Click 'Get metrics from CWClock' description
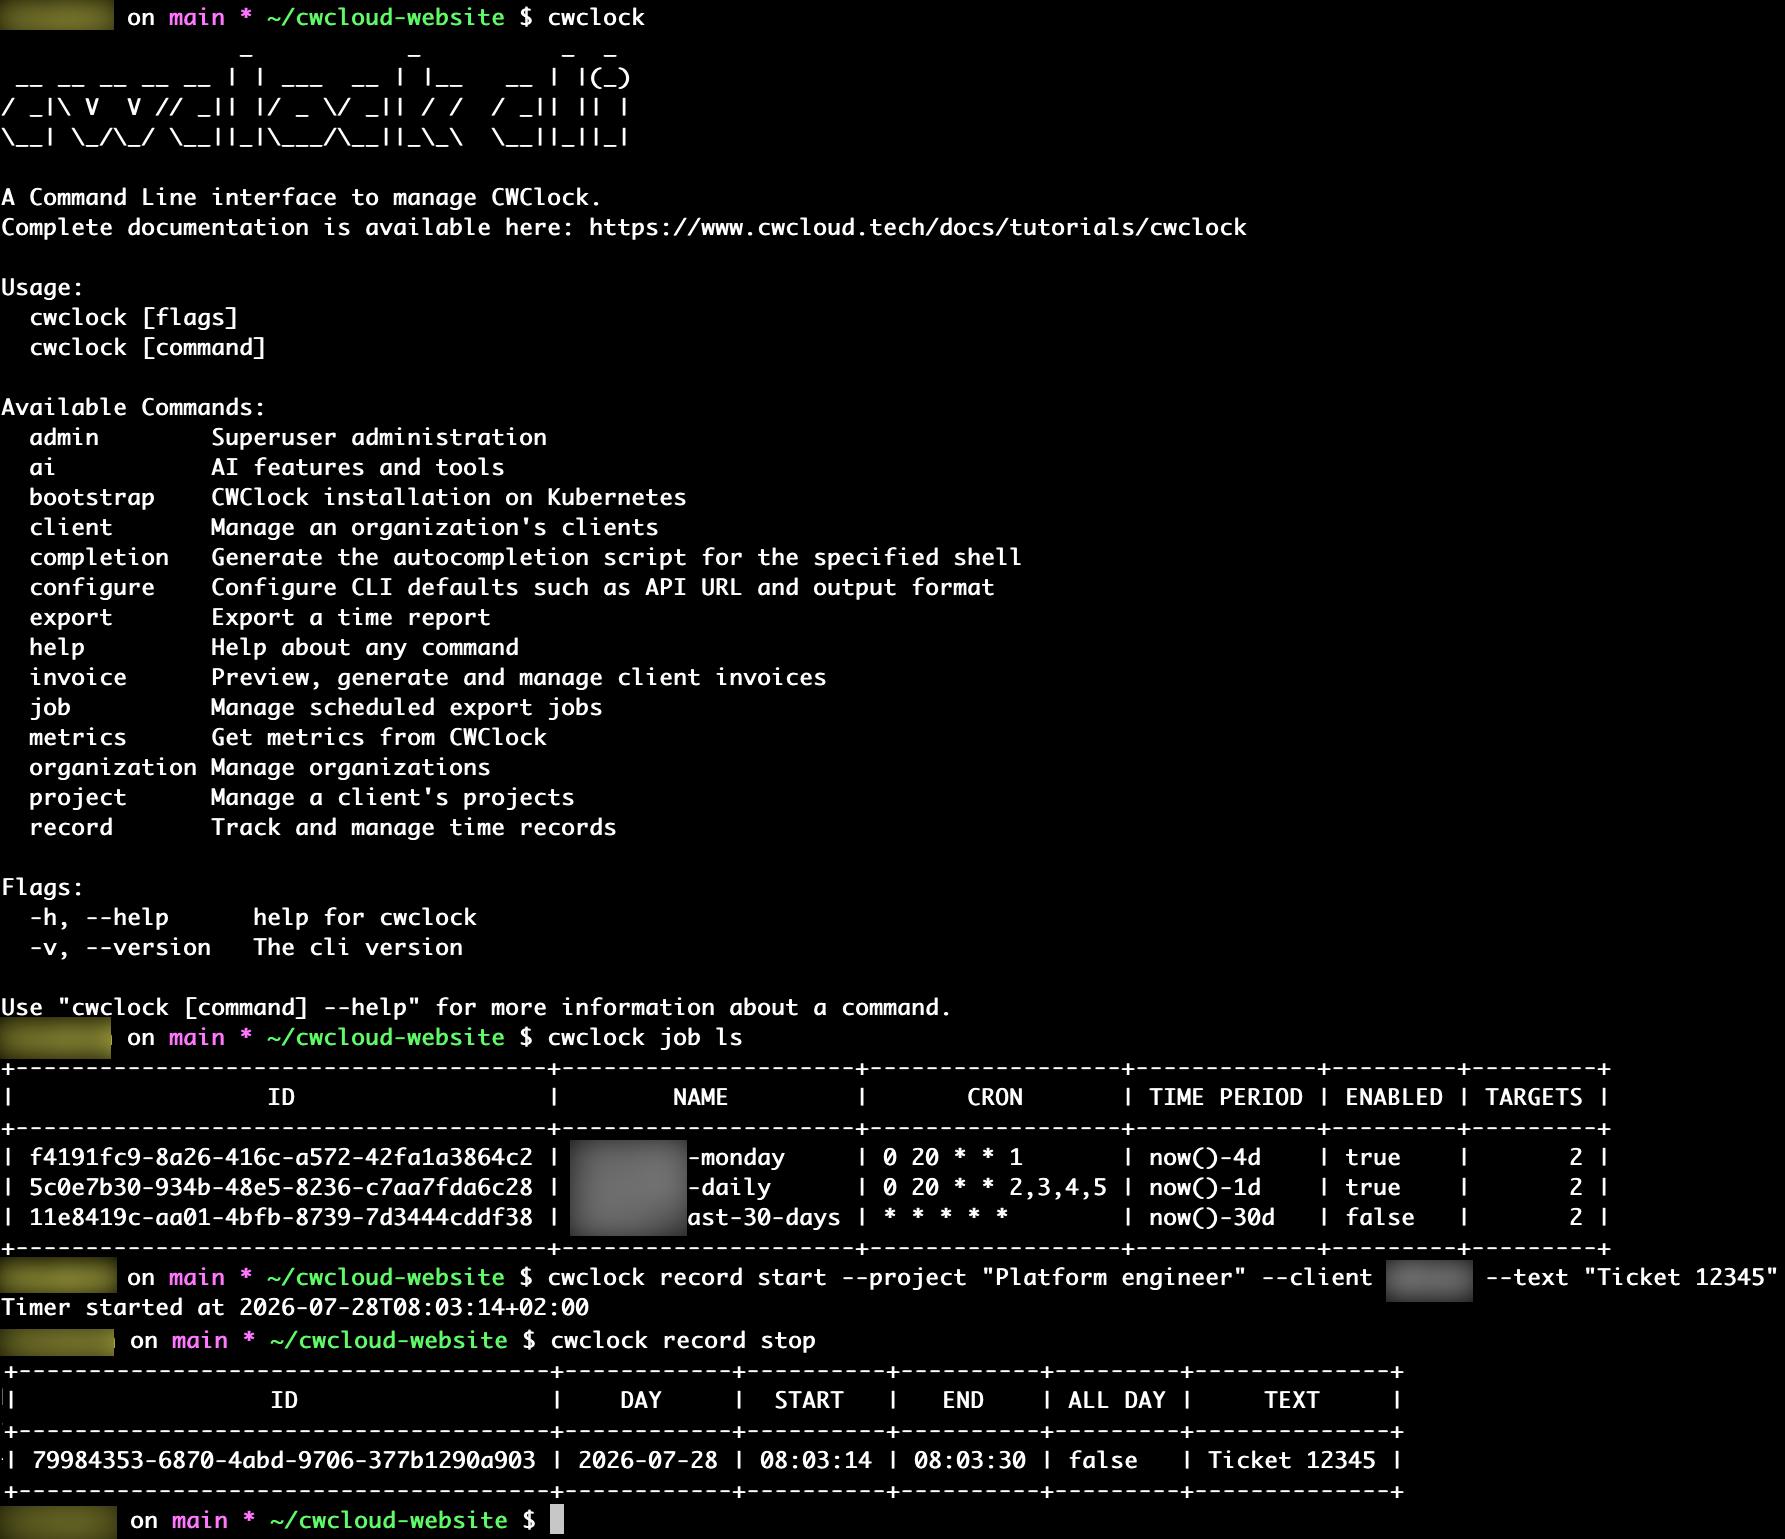The height and width of the screenshot is (1539, 1785). pyautogui.click(x=379, y=737)
